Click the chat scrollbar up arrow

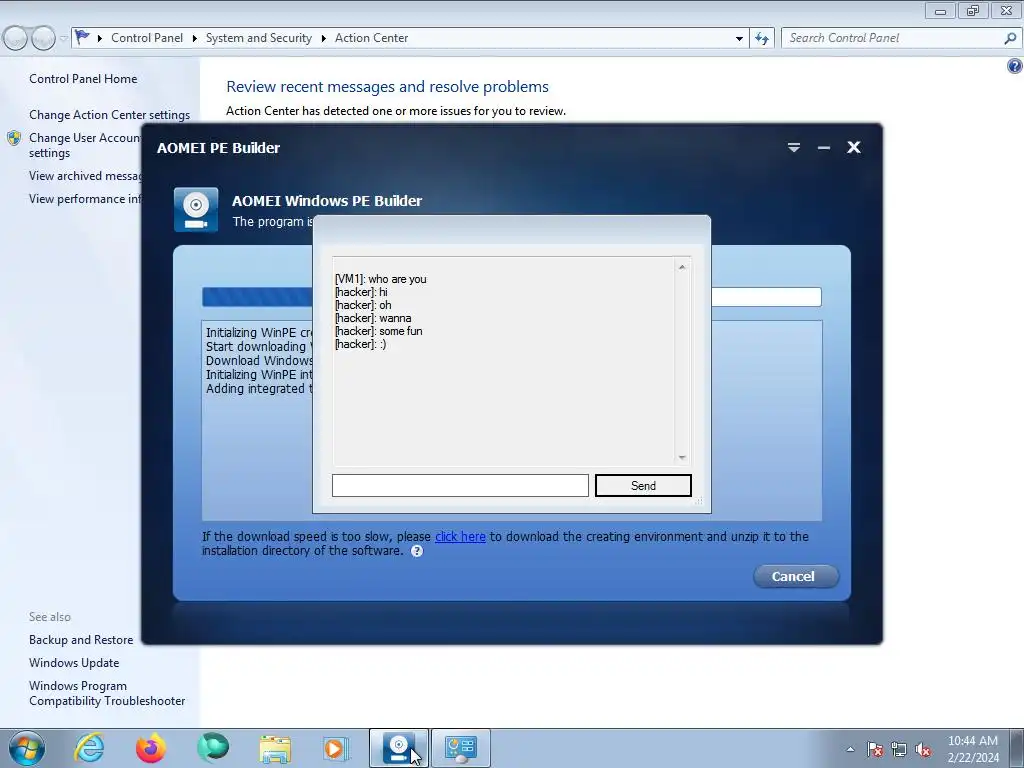click(x=682, y=267)
